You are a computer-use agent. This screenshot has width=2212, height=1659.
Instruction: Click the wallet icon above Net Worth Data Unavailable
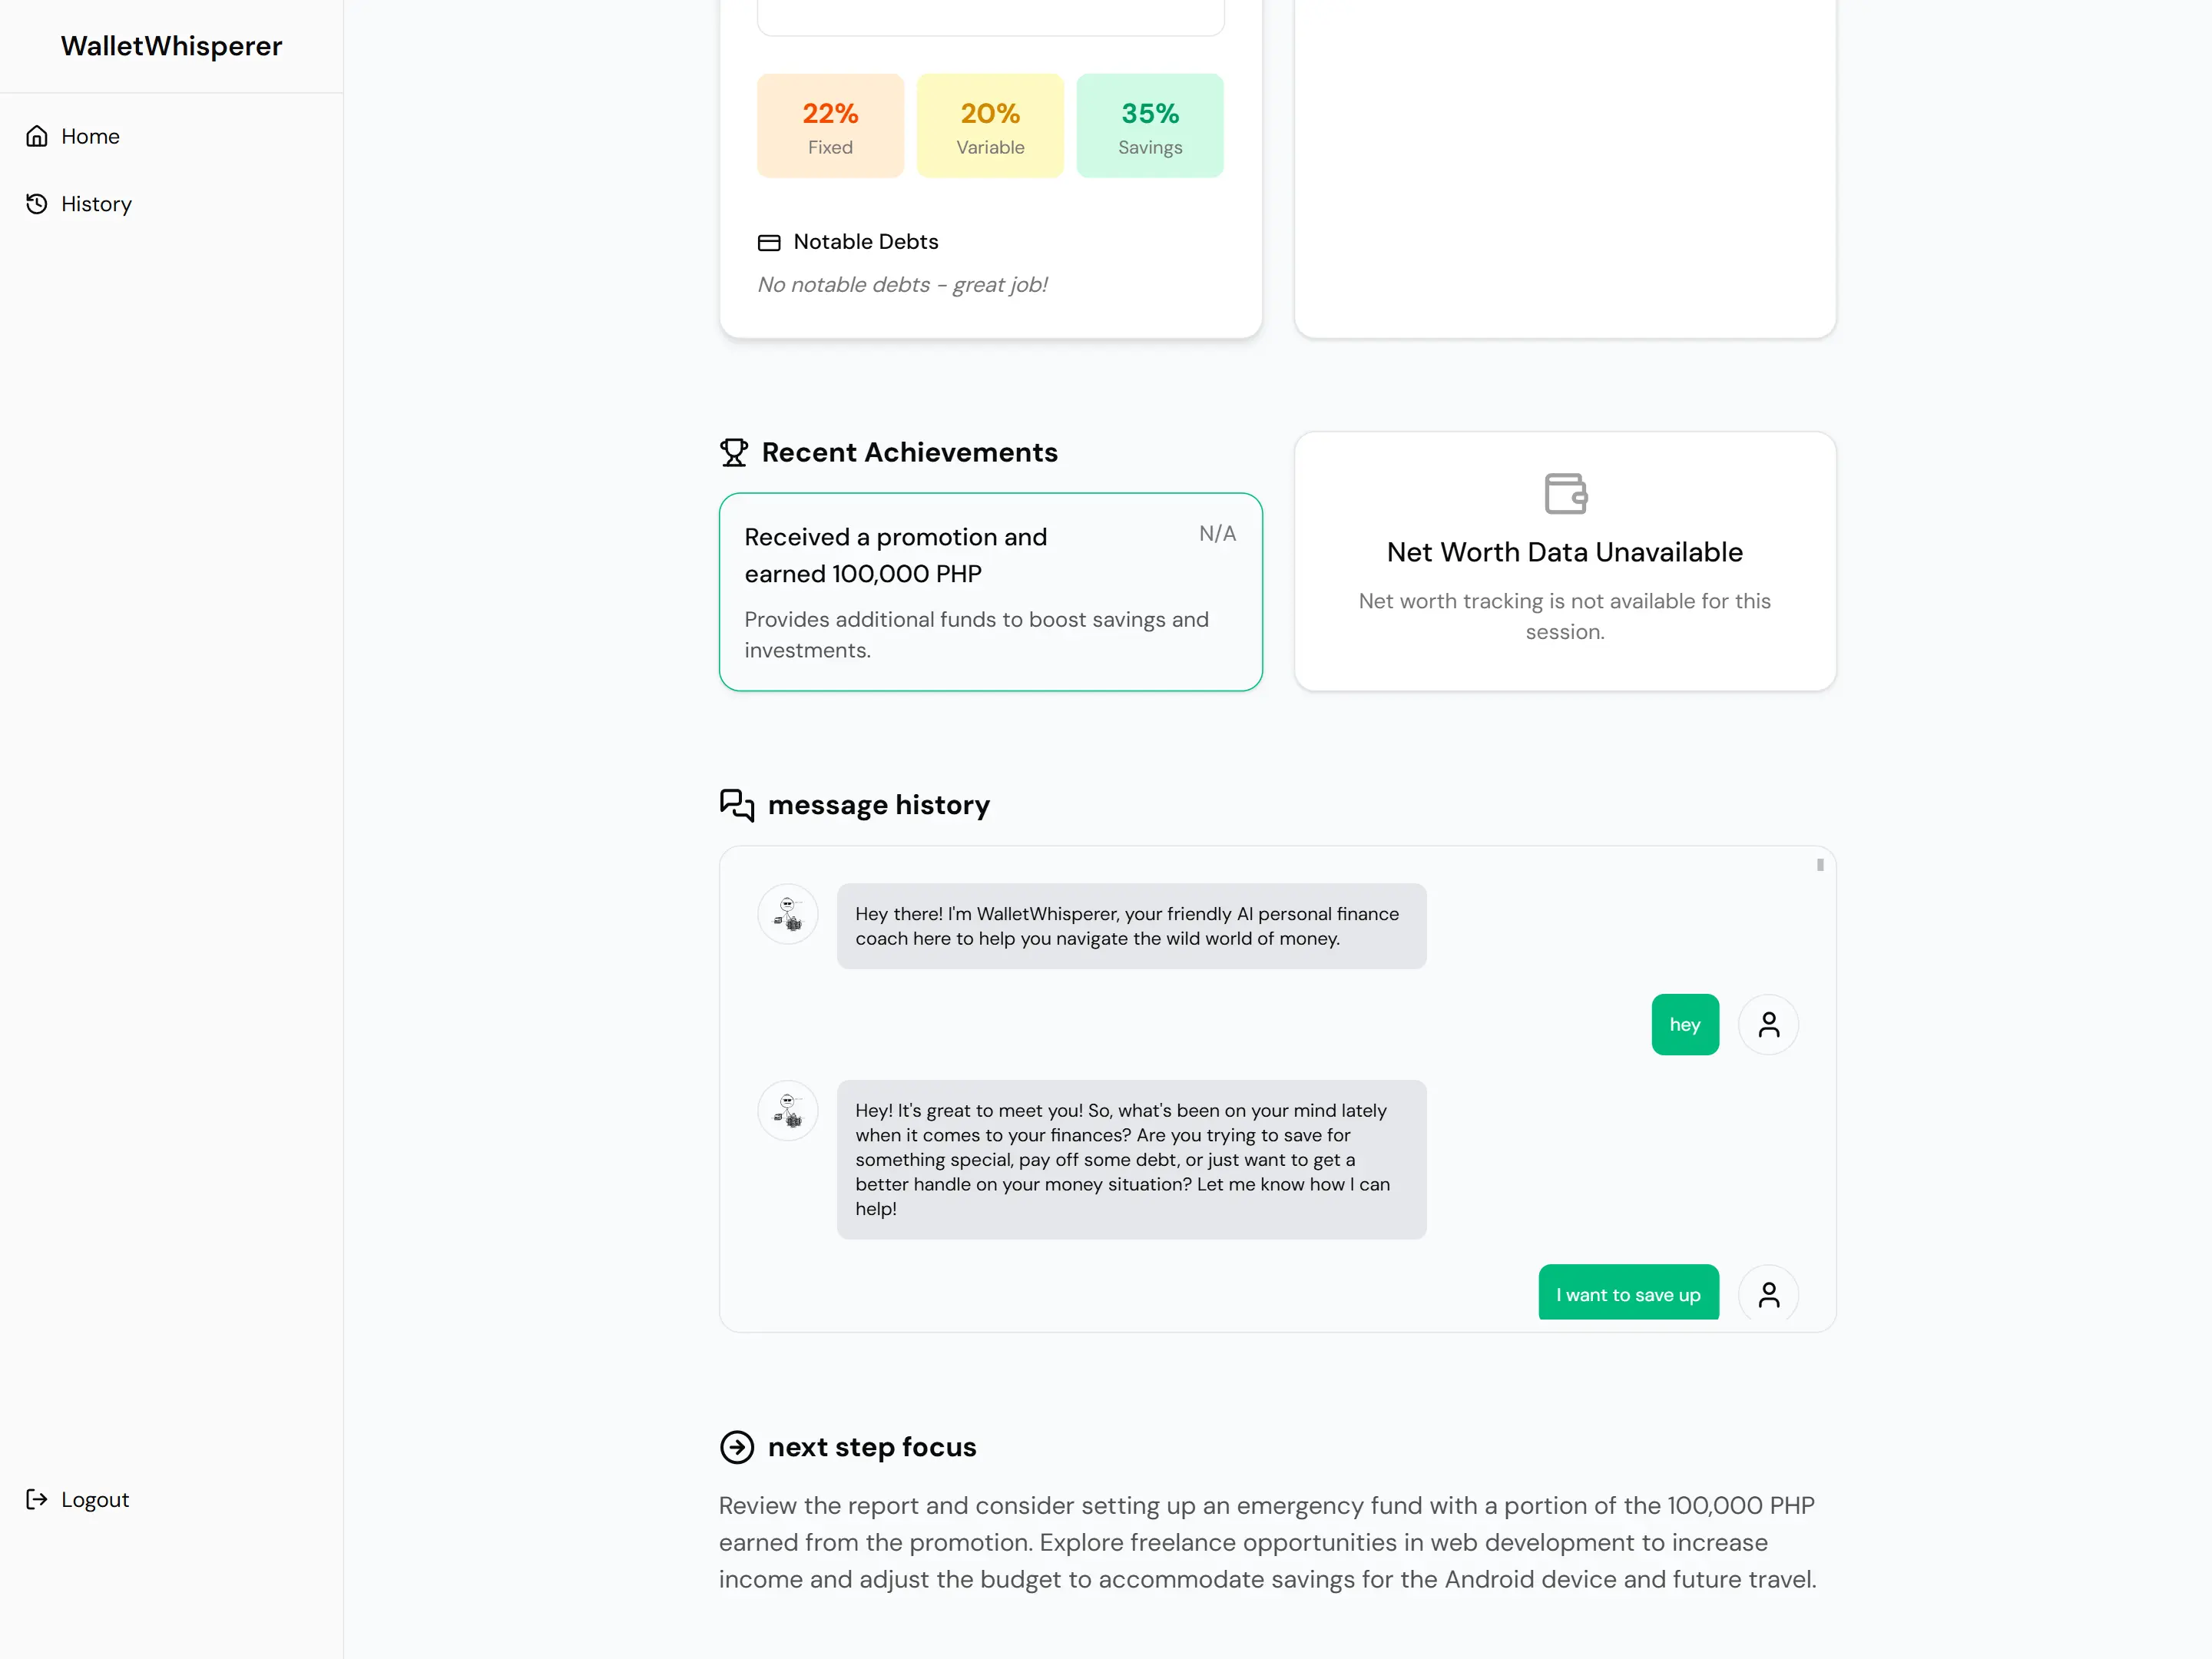point(1565,492)
